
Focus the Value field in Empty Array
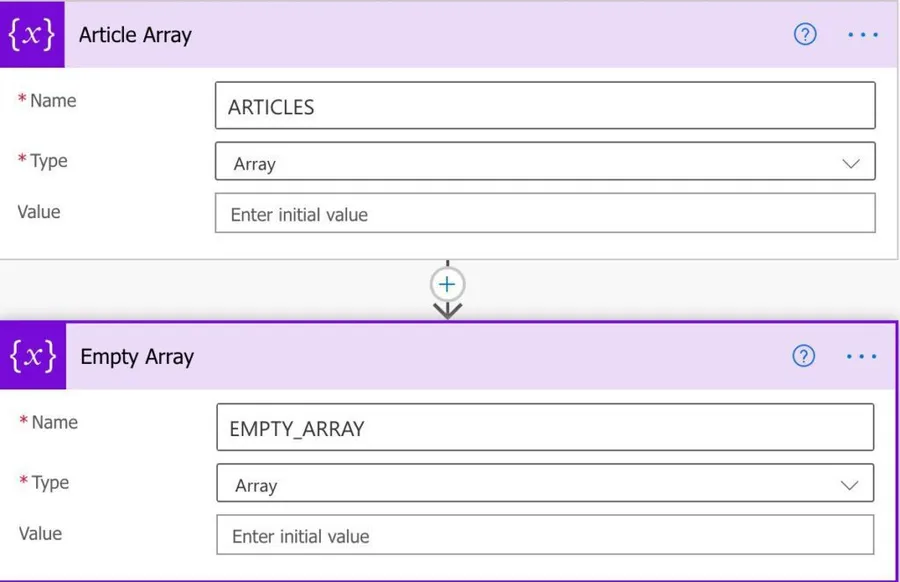pyautogui.click(x=545, y=536)
